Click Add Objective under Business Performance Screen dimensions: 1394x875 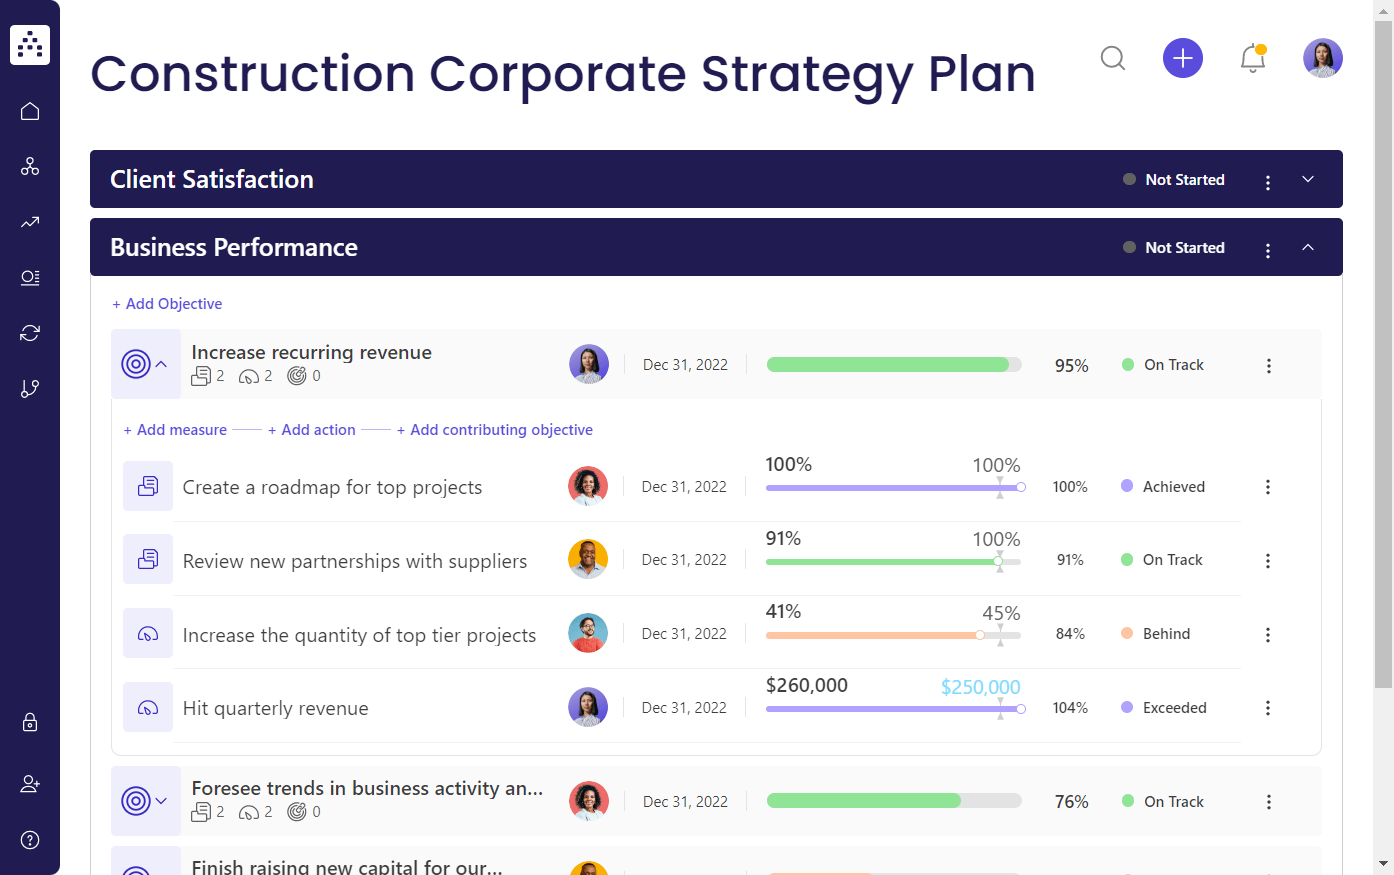pyautogui.click(x=167, y=303)
